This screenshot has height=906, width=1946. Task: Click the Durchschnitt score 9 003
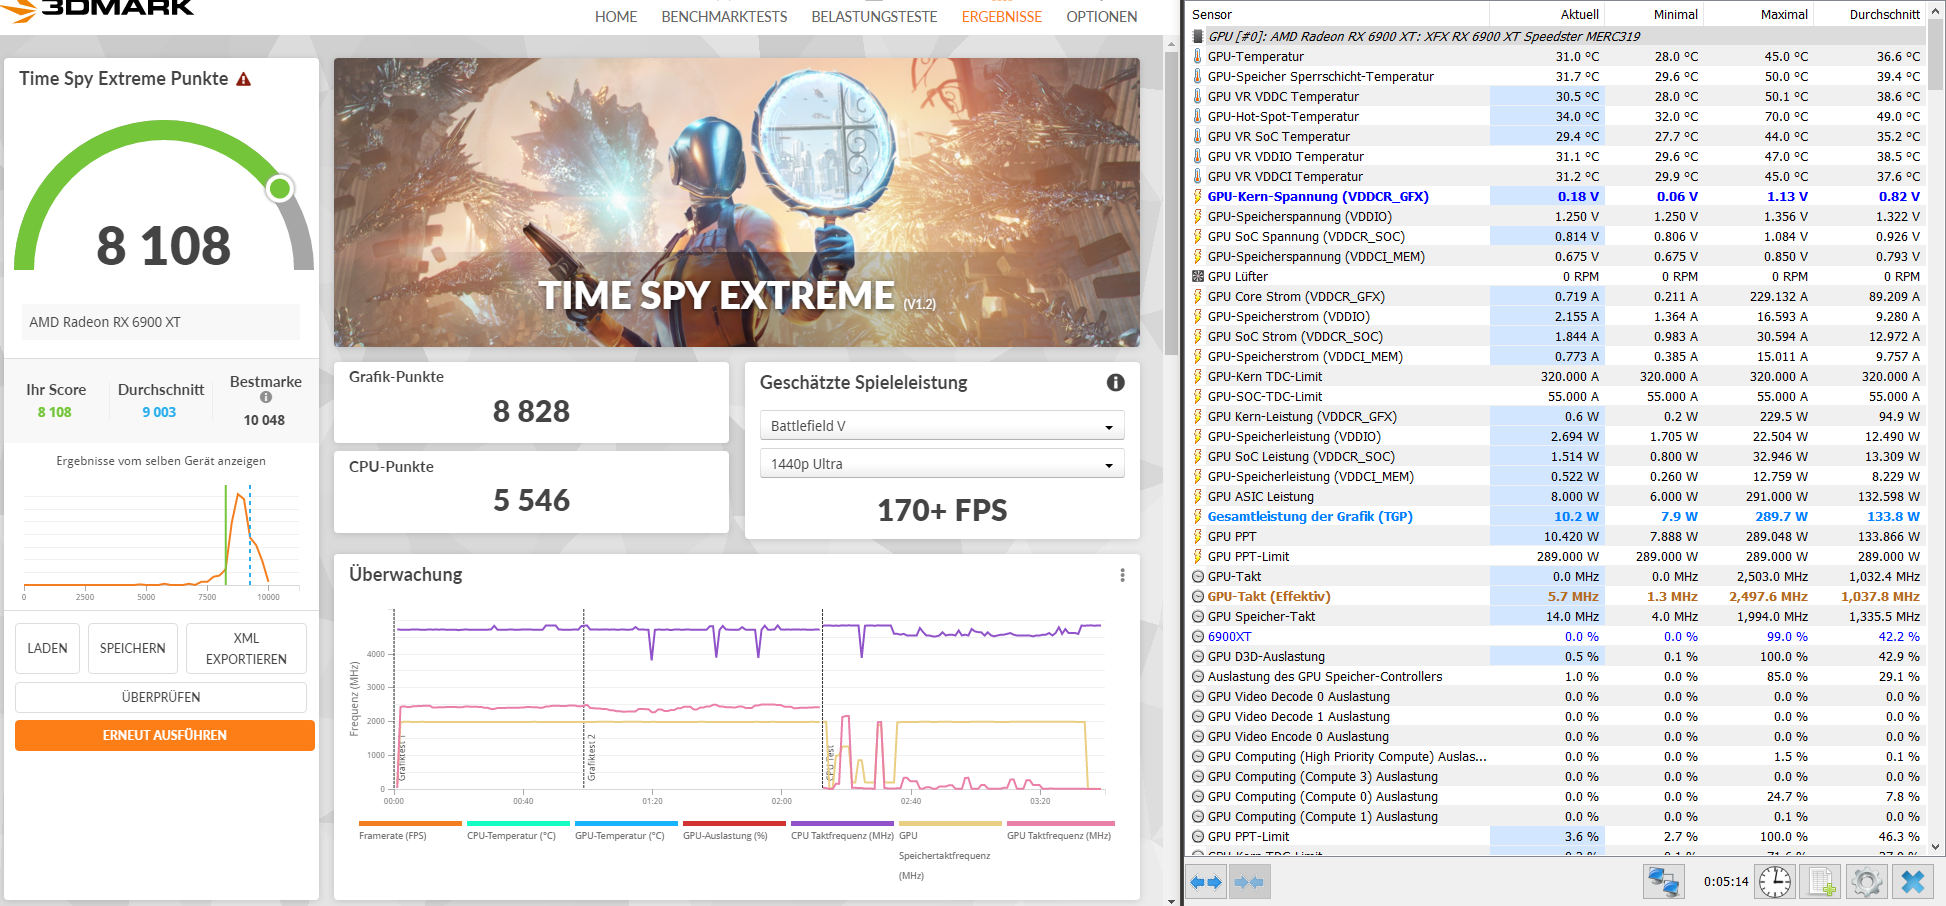point(159,412)
